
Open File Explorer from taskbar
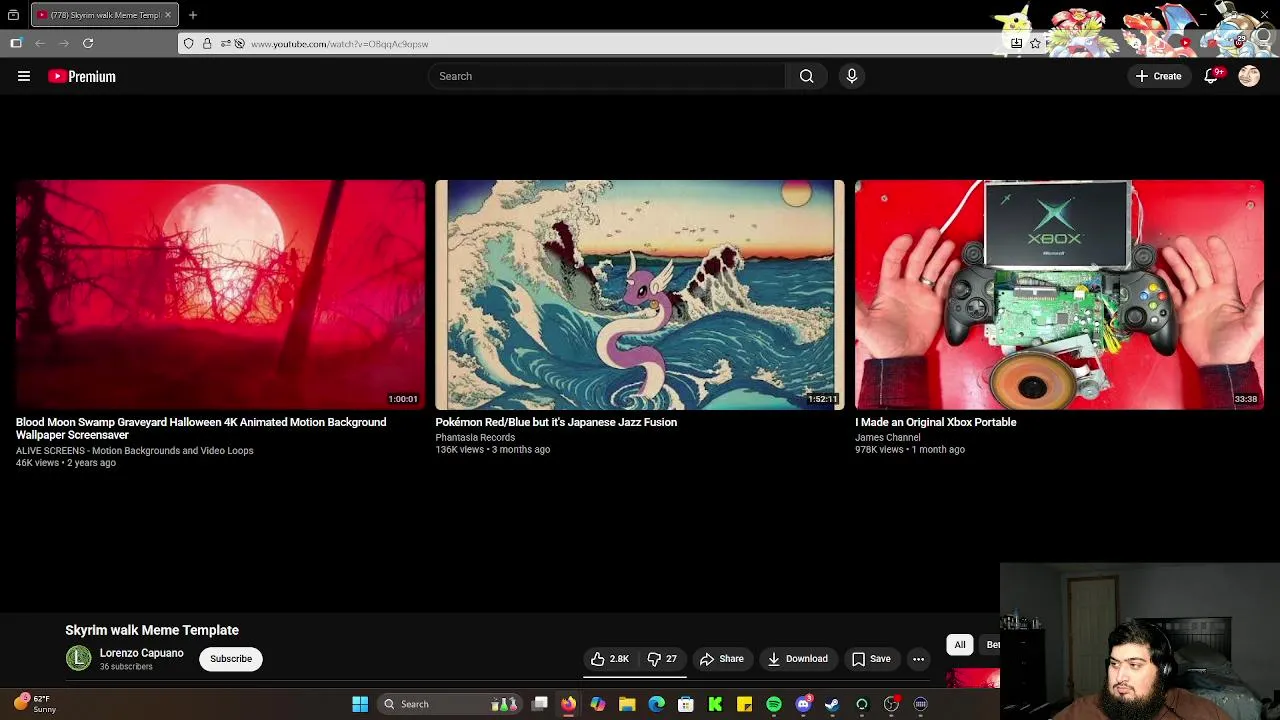(x=627, y=704)
